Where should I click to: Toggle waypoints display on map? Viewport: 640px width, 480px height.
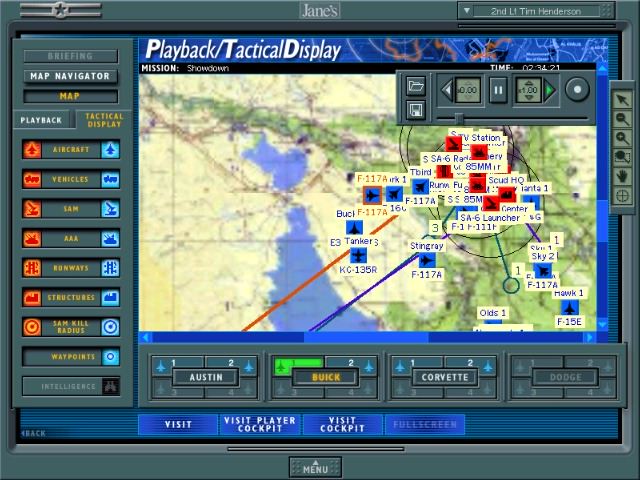[110, 357]
